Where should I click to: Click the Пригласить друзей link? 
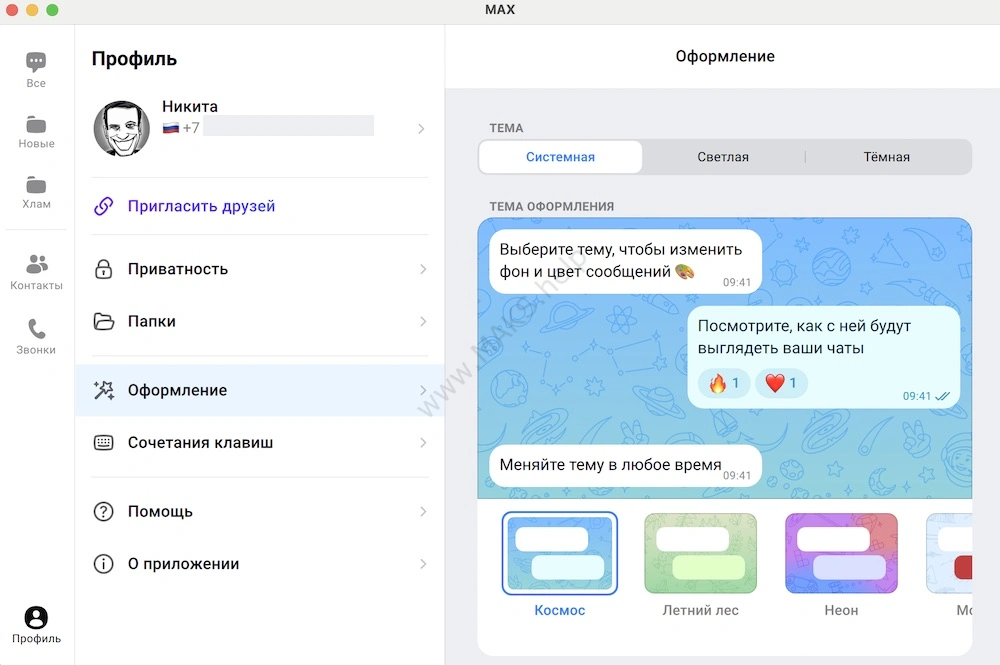pyautogui.click(x=201, y=206)
